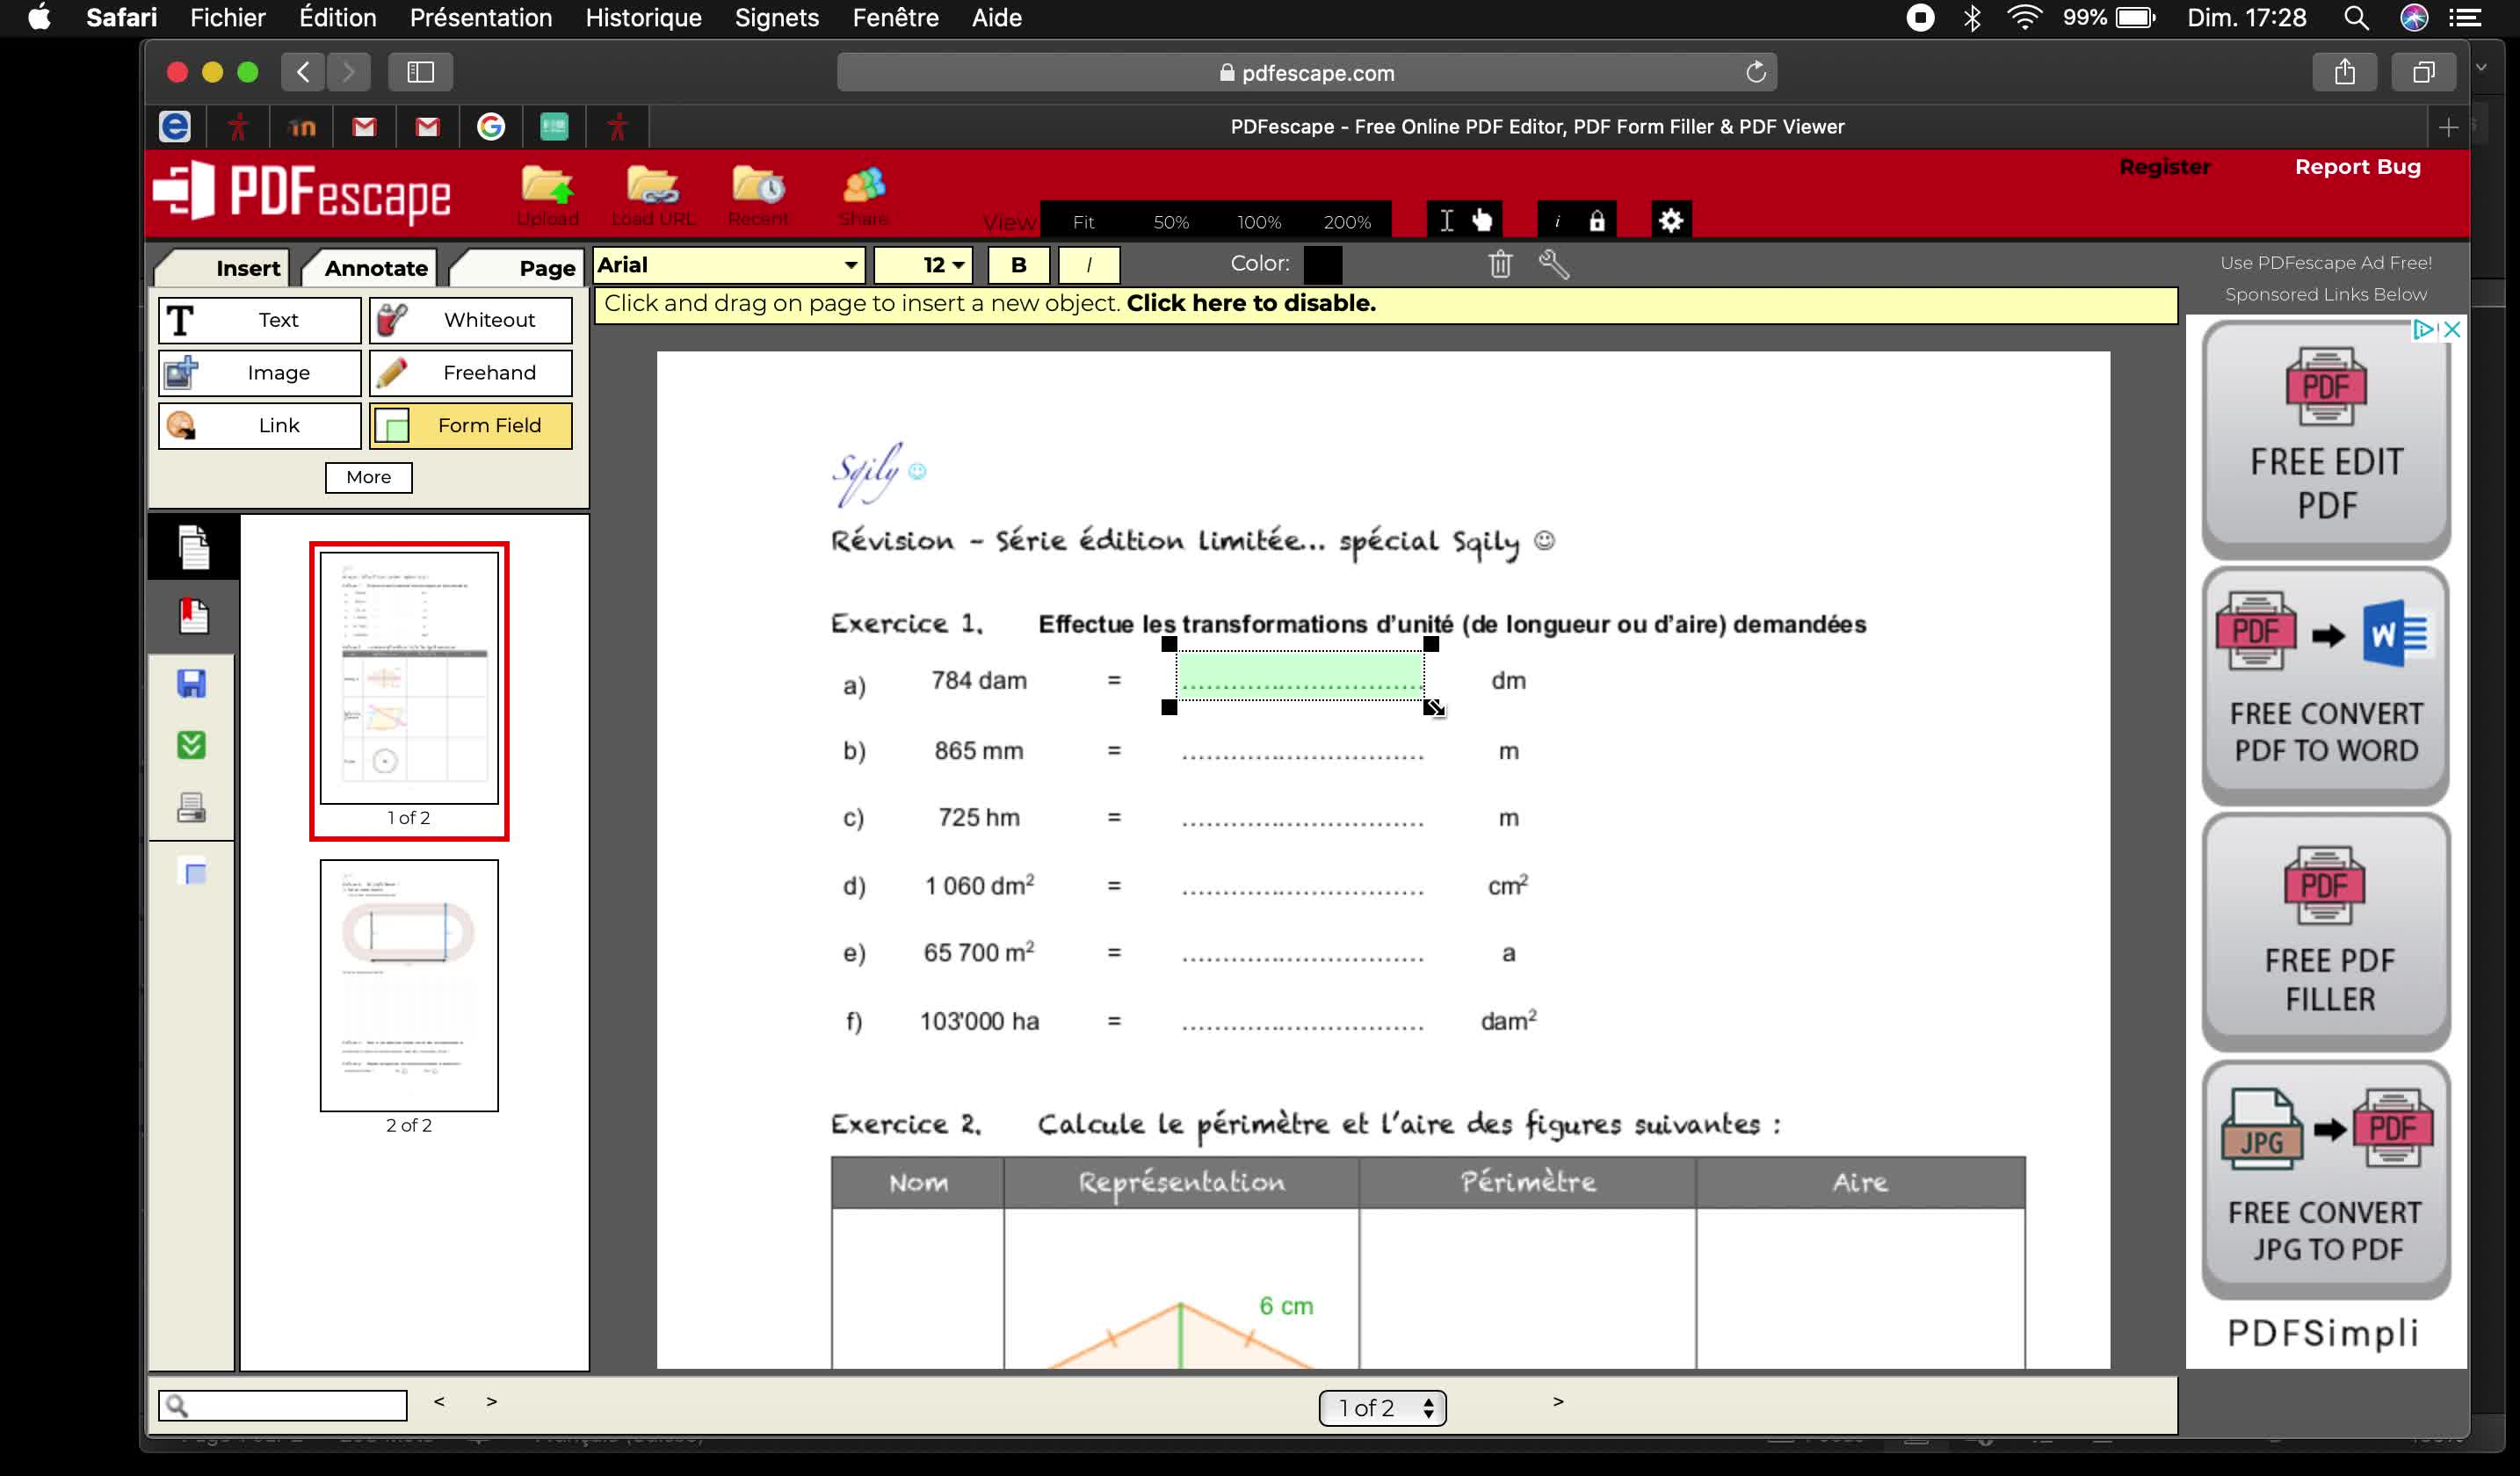This screenshot has width=2520, height=1476.
Task: Open the settings gear icon
Action: (1670, 221)
